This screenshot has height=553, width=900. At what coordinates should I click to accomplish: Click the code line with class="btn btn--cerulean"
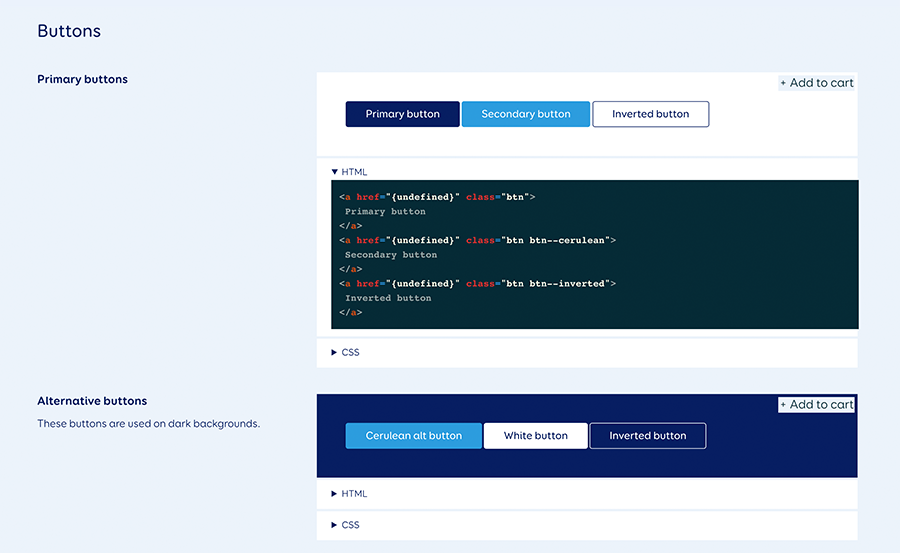[x=478, y=240]
